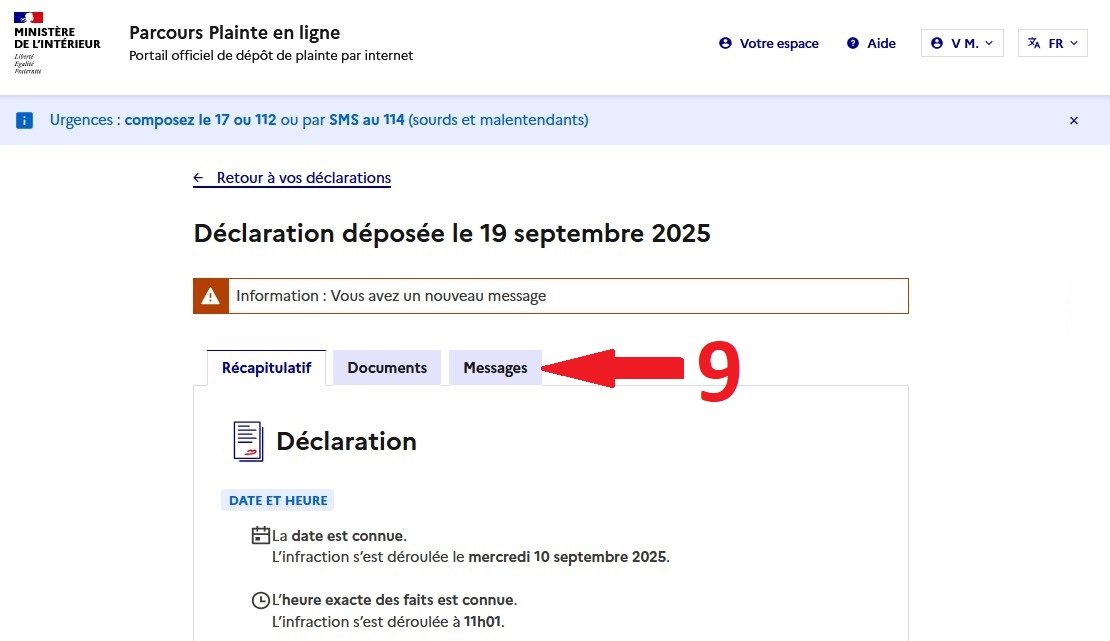Click the user icon inside the V M. button
This screenshot has height=641, width=1110.
936,43
